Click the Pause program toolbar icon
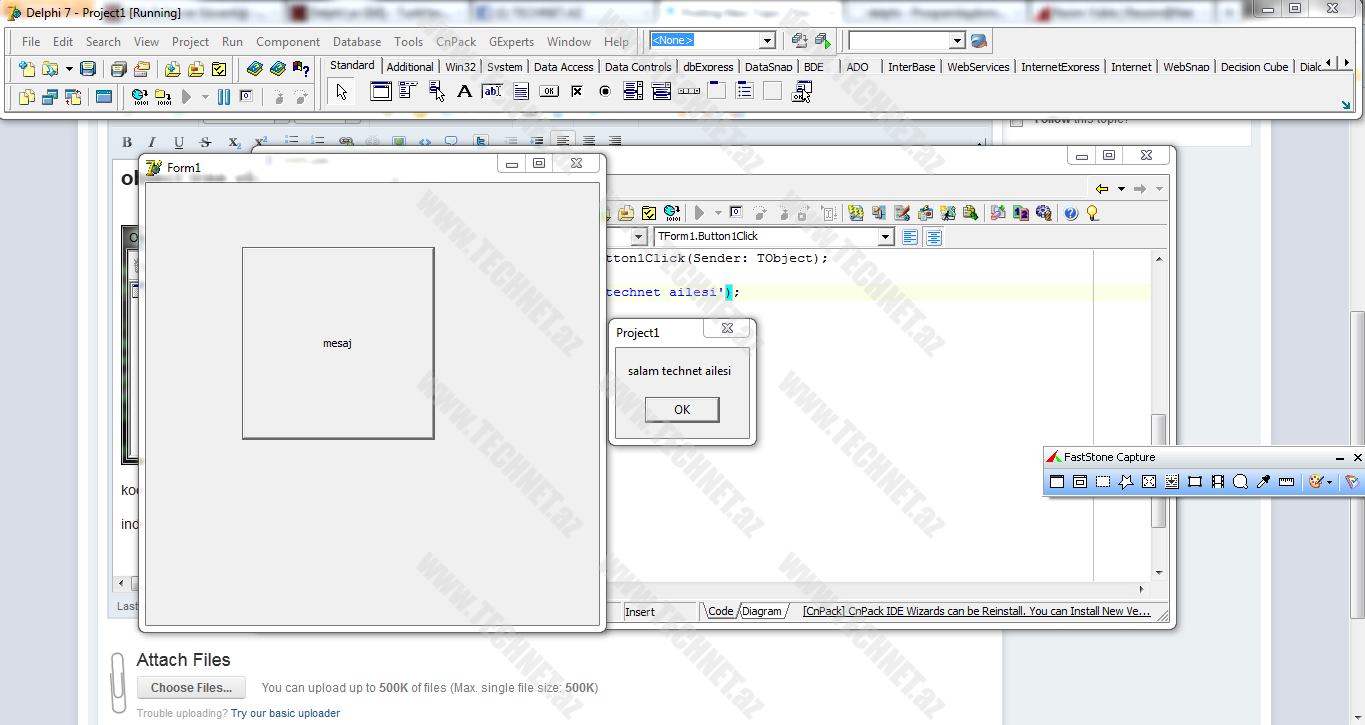The width and height of the screenshot is (1365, 725). [224, 97]
